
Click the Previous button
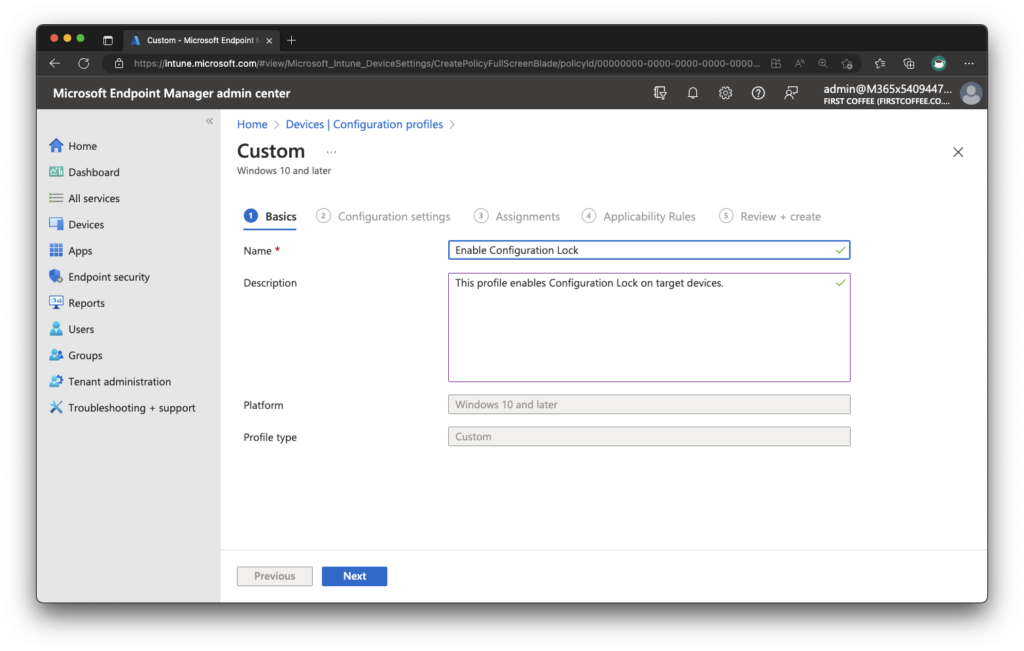274,576
